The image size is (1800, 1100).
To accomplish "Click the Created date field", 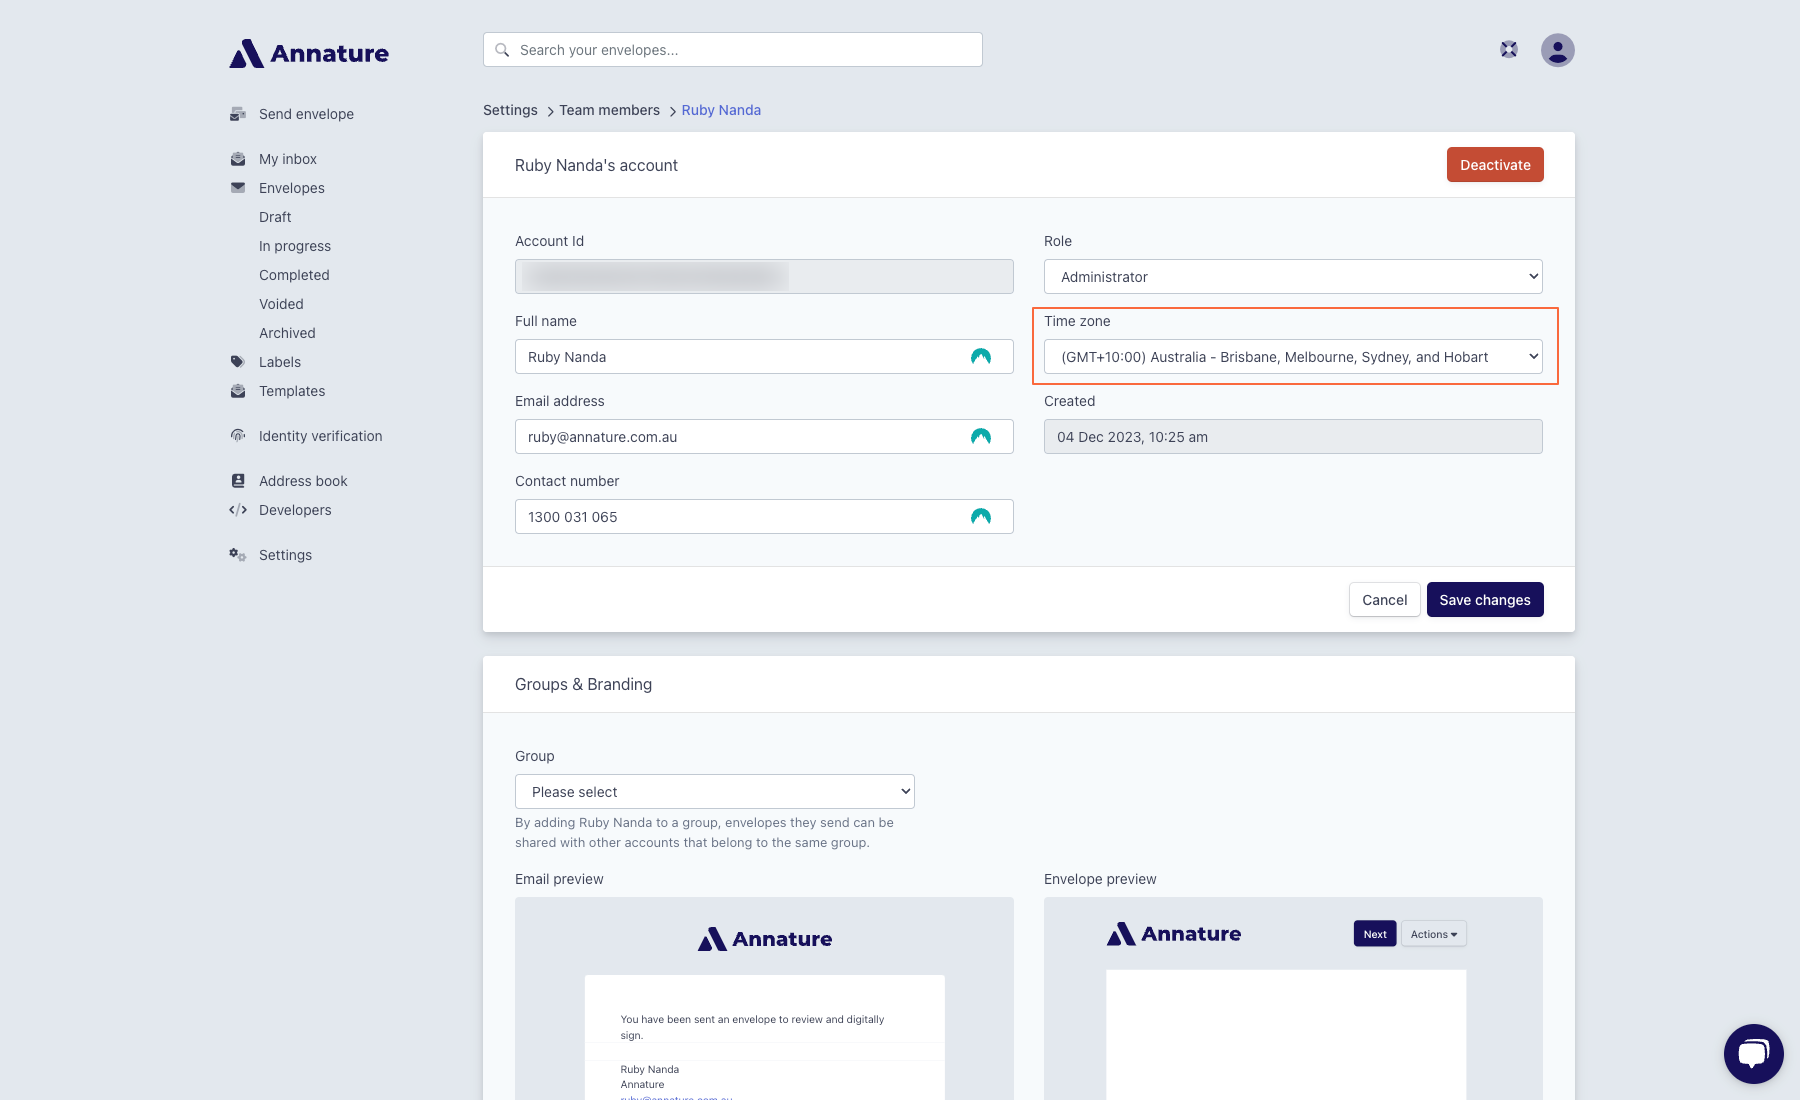I will click(1293, 437).
